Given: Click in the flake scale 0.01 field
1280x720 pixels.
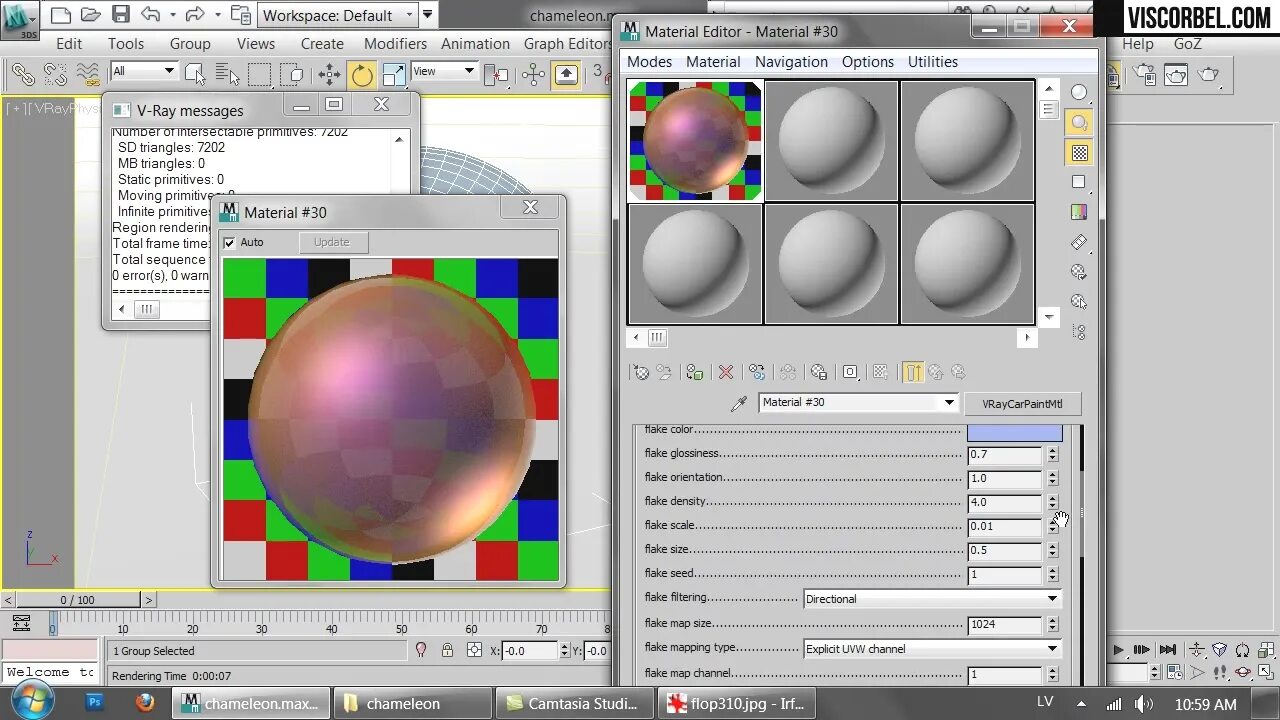Looking at the screenshot, I should pos(1005,526).
